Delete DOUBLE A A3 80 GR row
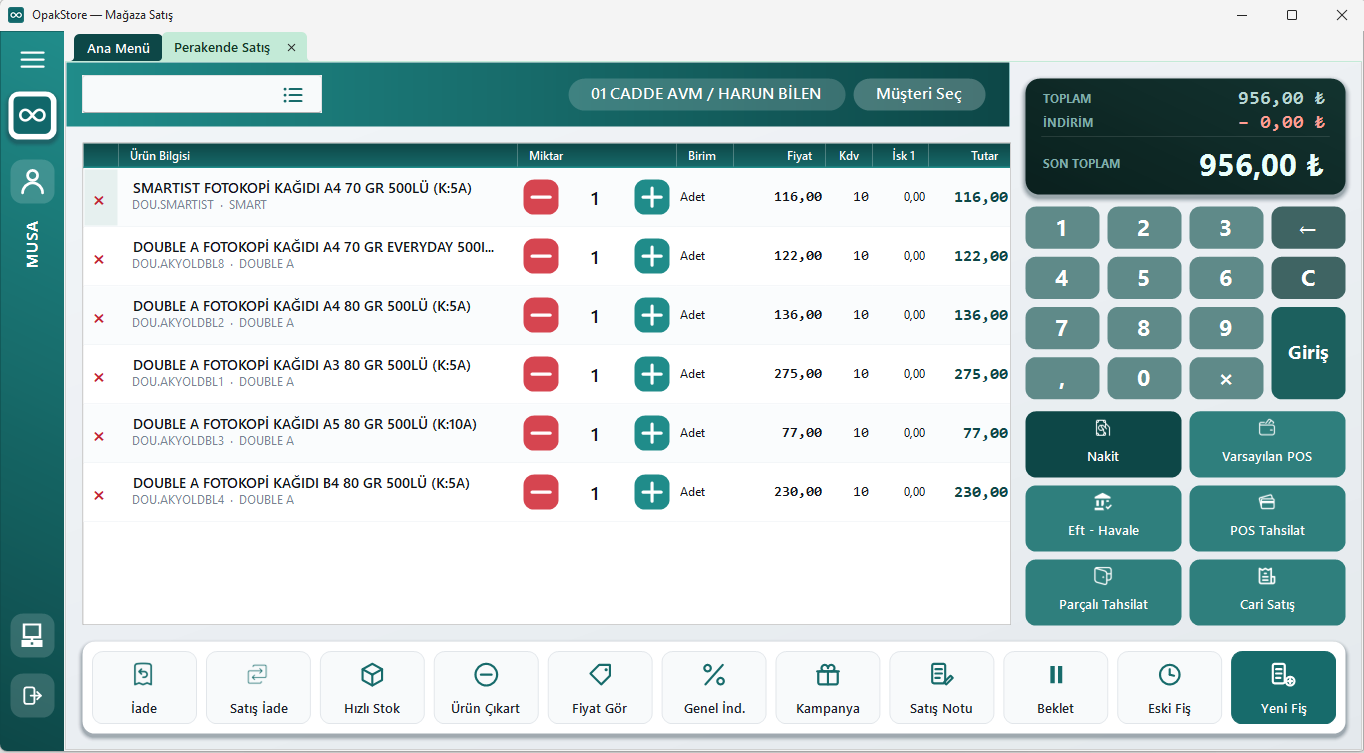Viewport: 1364px width, 753px height. coord(99,377)
